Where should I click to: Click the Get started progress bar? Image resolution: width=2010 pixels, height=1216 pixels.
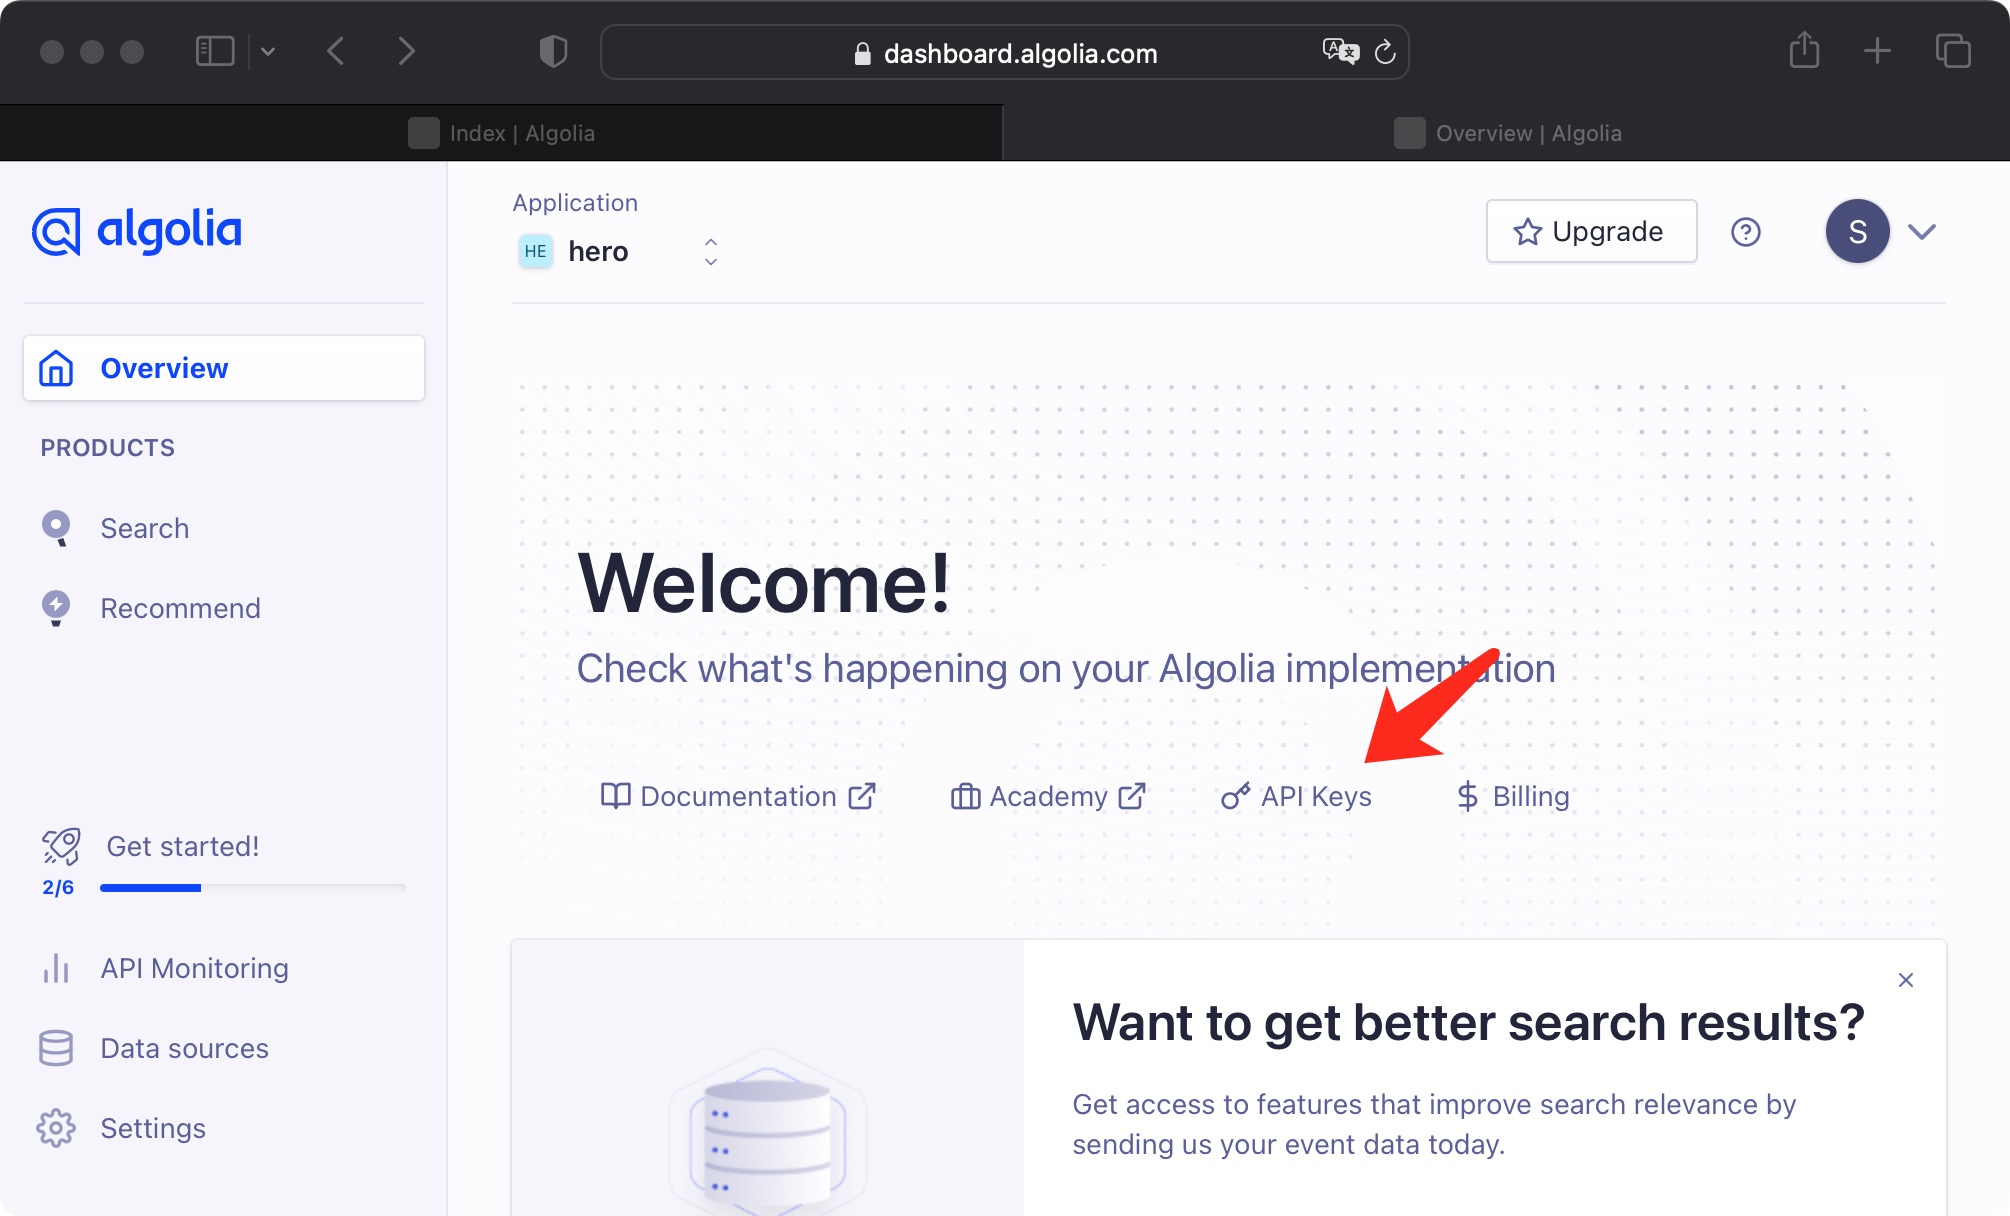[252, 887]
